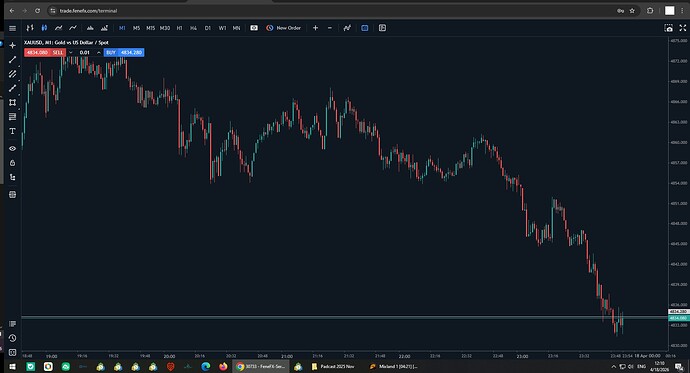Zoom out chart with minus icon
690x373 pixels.
(330, 28)
